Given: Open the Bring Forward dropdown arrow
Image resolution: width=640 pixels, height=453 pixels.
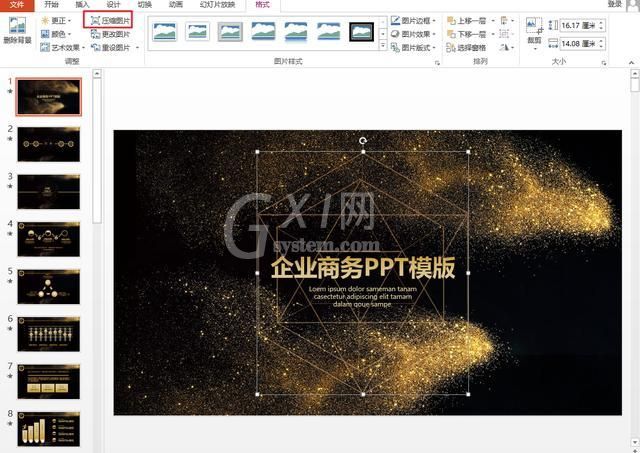Looking at the screenshot, I should pos(493,20).
